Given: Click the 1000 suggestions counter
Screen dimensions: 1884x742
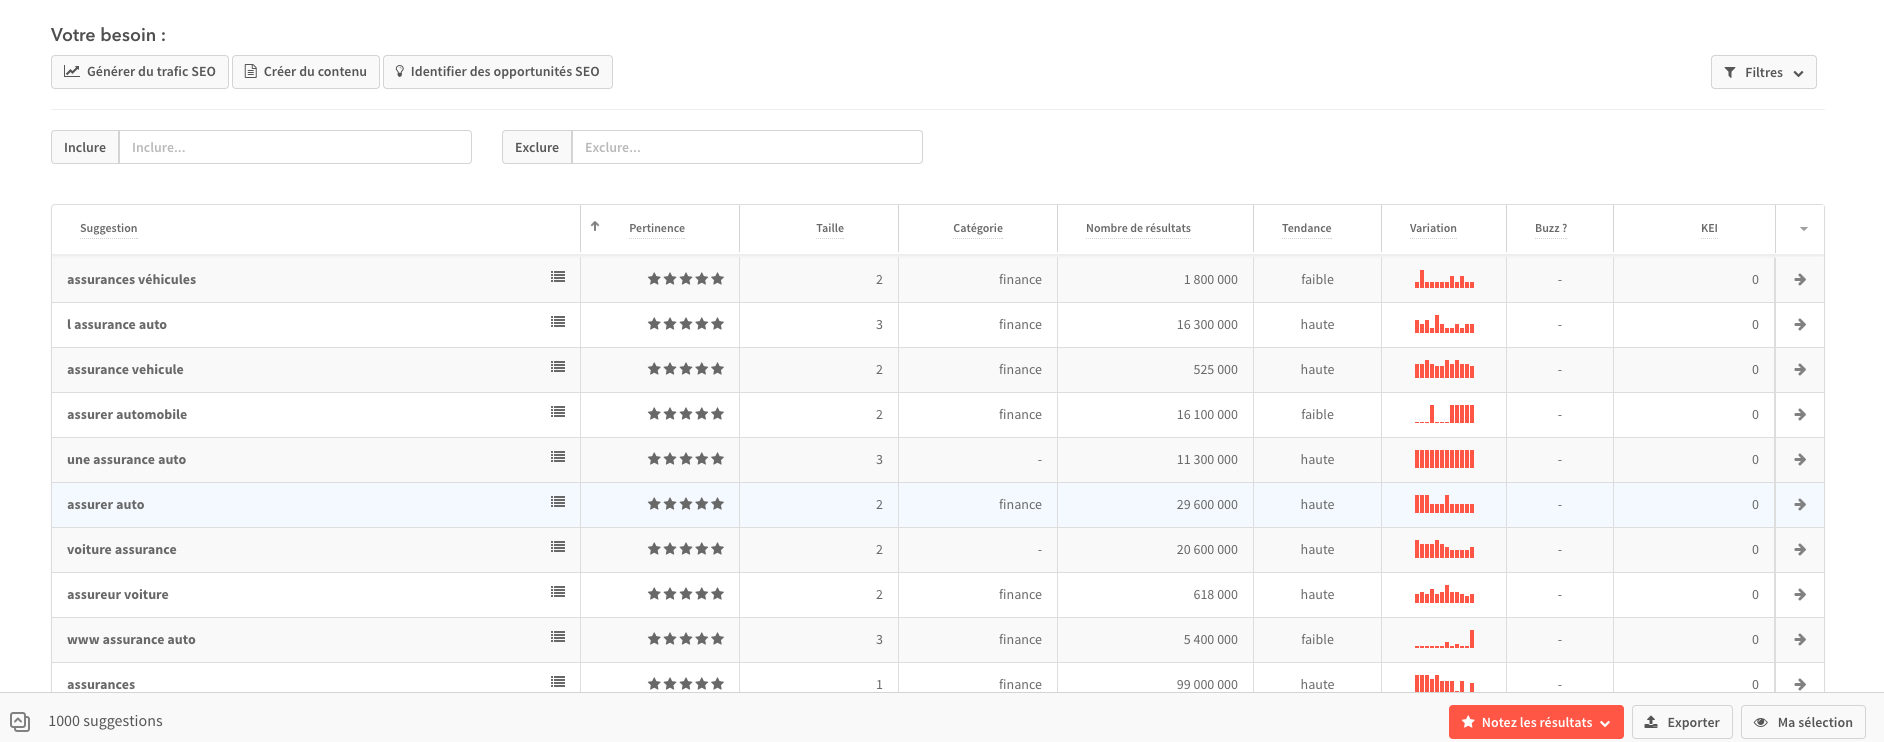Looking at the screenshot, I should (105, 721).
